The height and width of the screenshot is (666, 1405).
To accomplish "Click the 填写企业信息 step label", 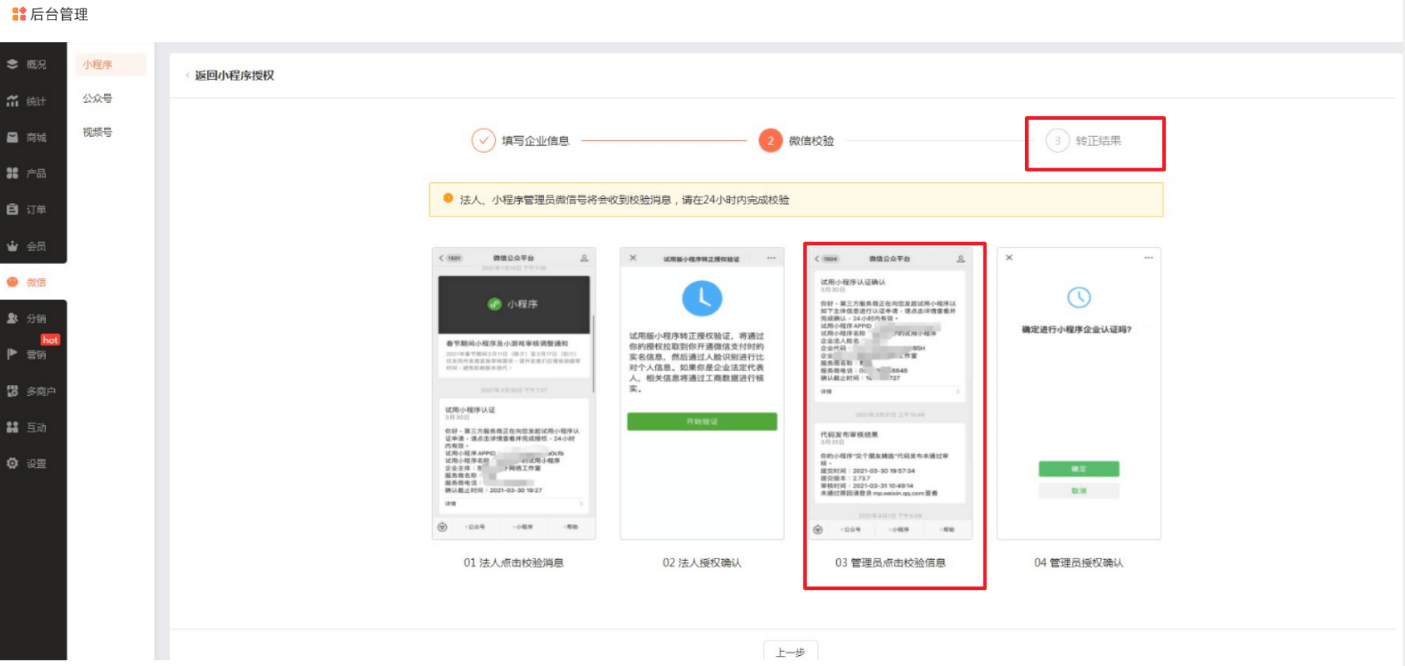I will click(x=536, y=140).
